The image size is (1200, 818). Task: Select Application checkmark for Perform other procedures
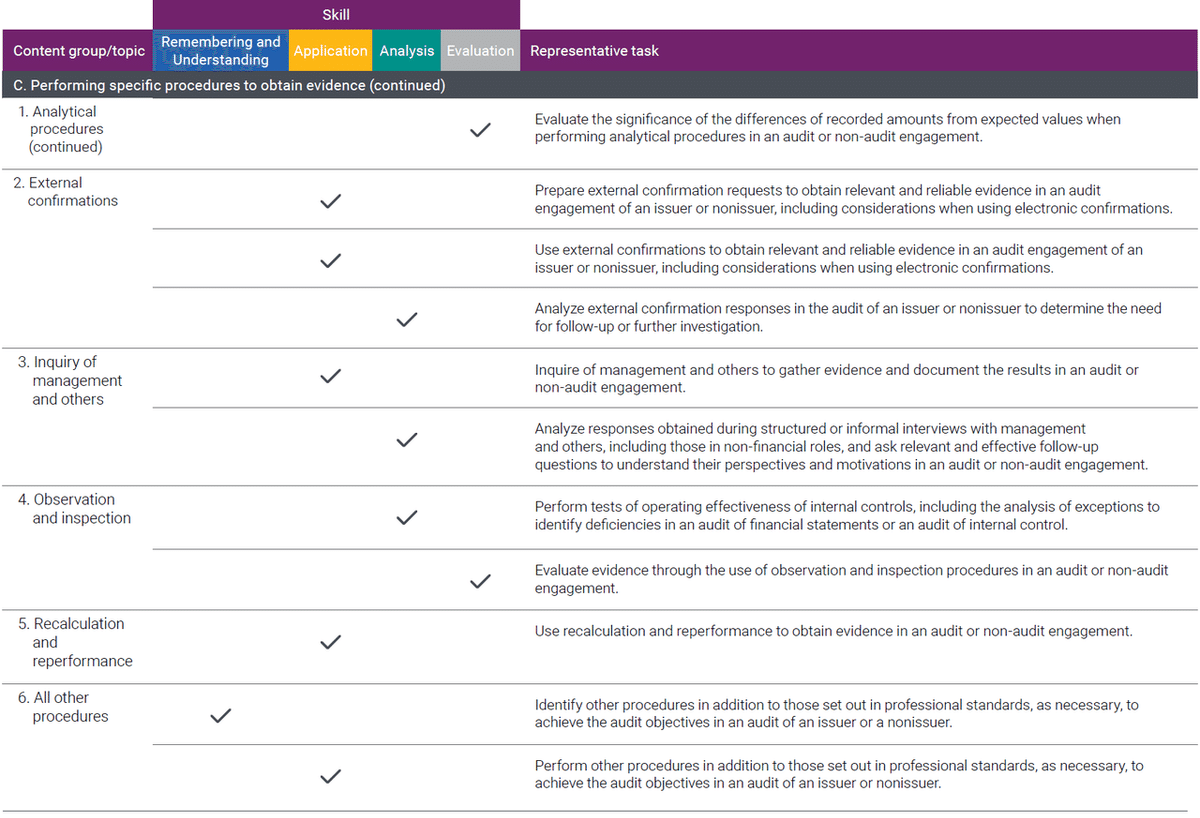tap(330, 775)
